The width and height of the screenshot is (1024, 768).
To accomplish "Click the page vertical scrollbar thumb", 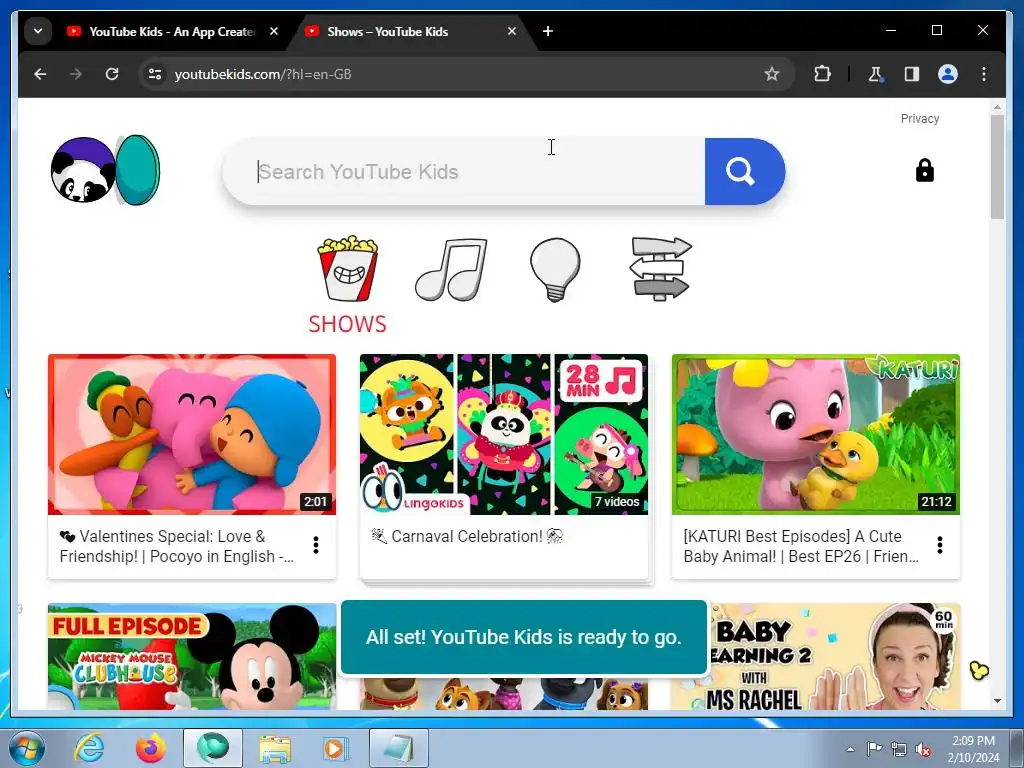I will 997,167.
